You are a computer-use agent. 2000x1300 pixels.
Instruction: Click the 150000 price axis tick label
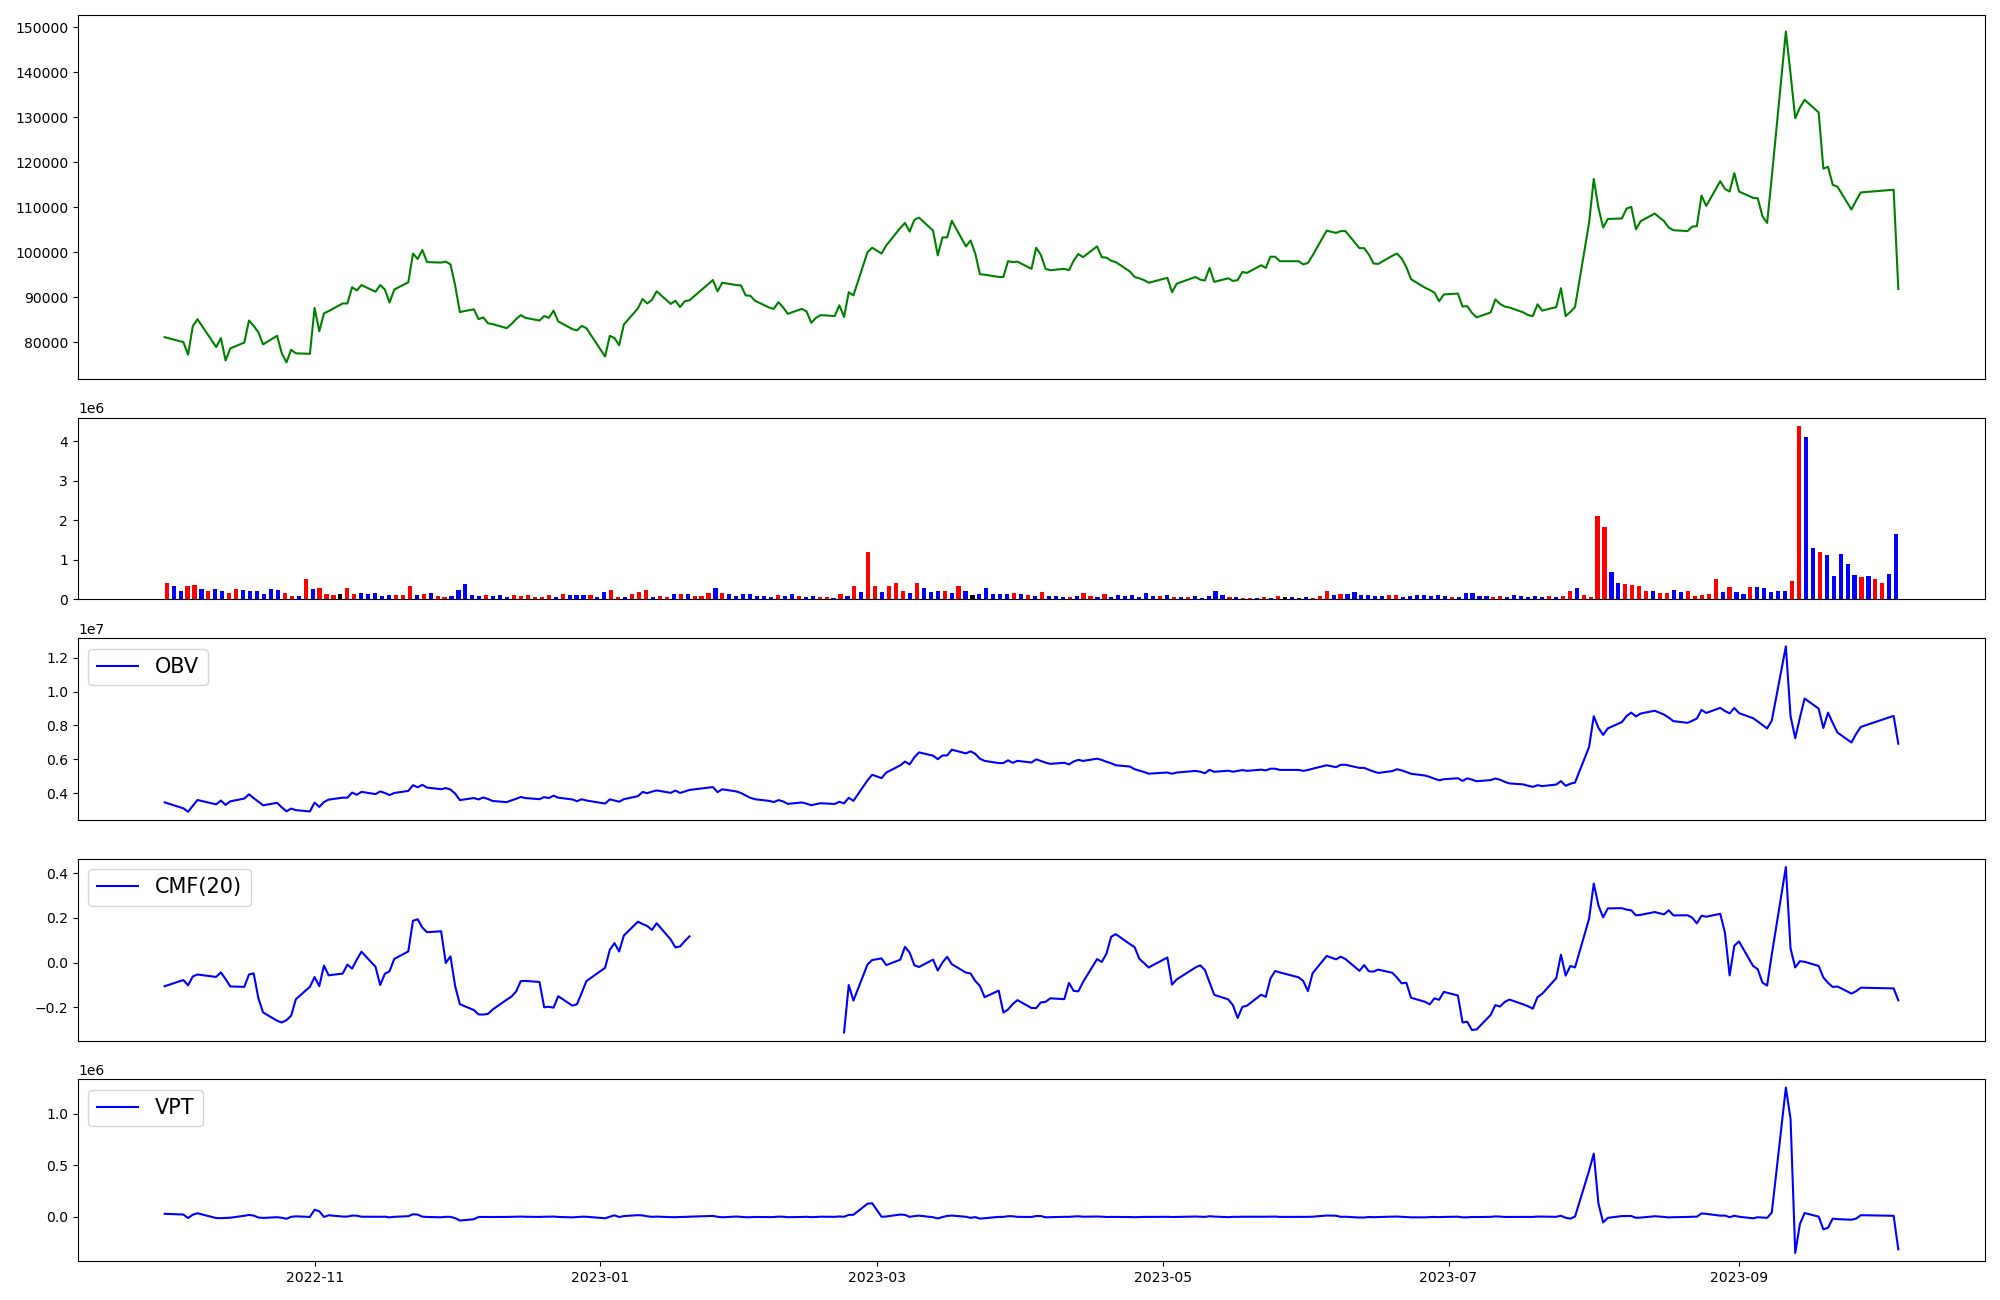(x=42, y=28)
